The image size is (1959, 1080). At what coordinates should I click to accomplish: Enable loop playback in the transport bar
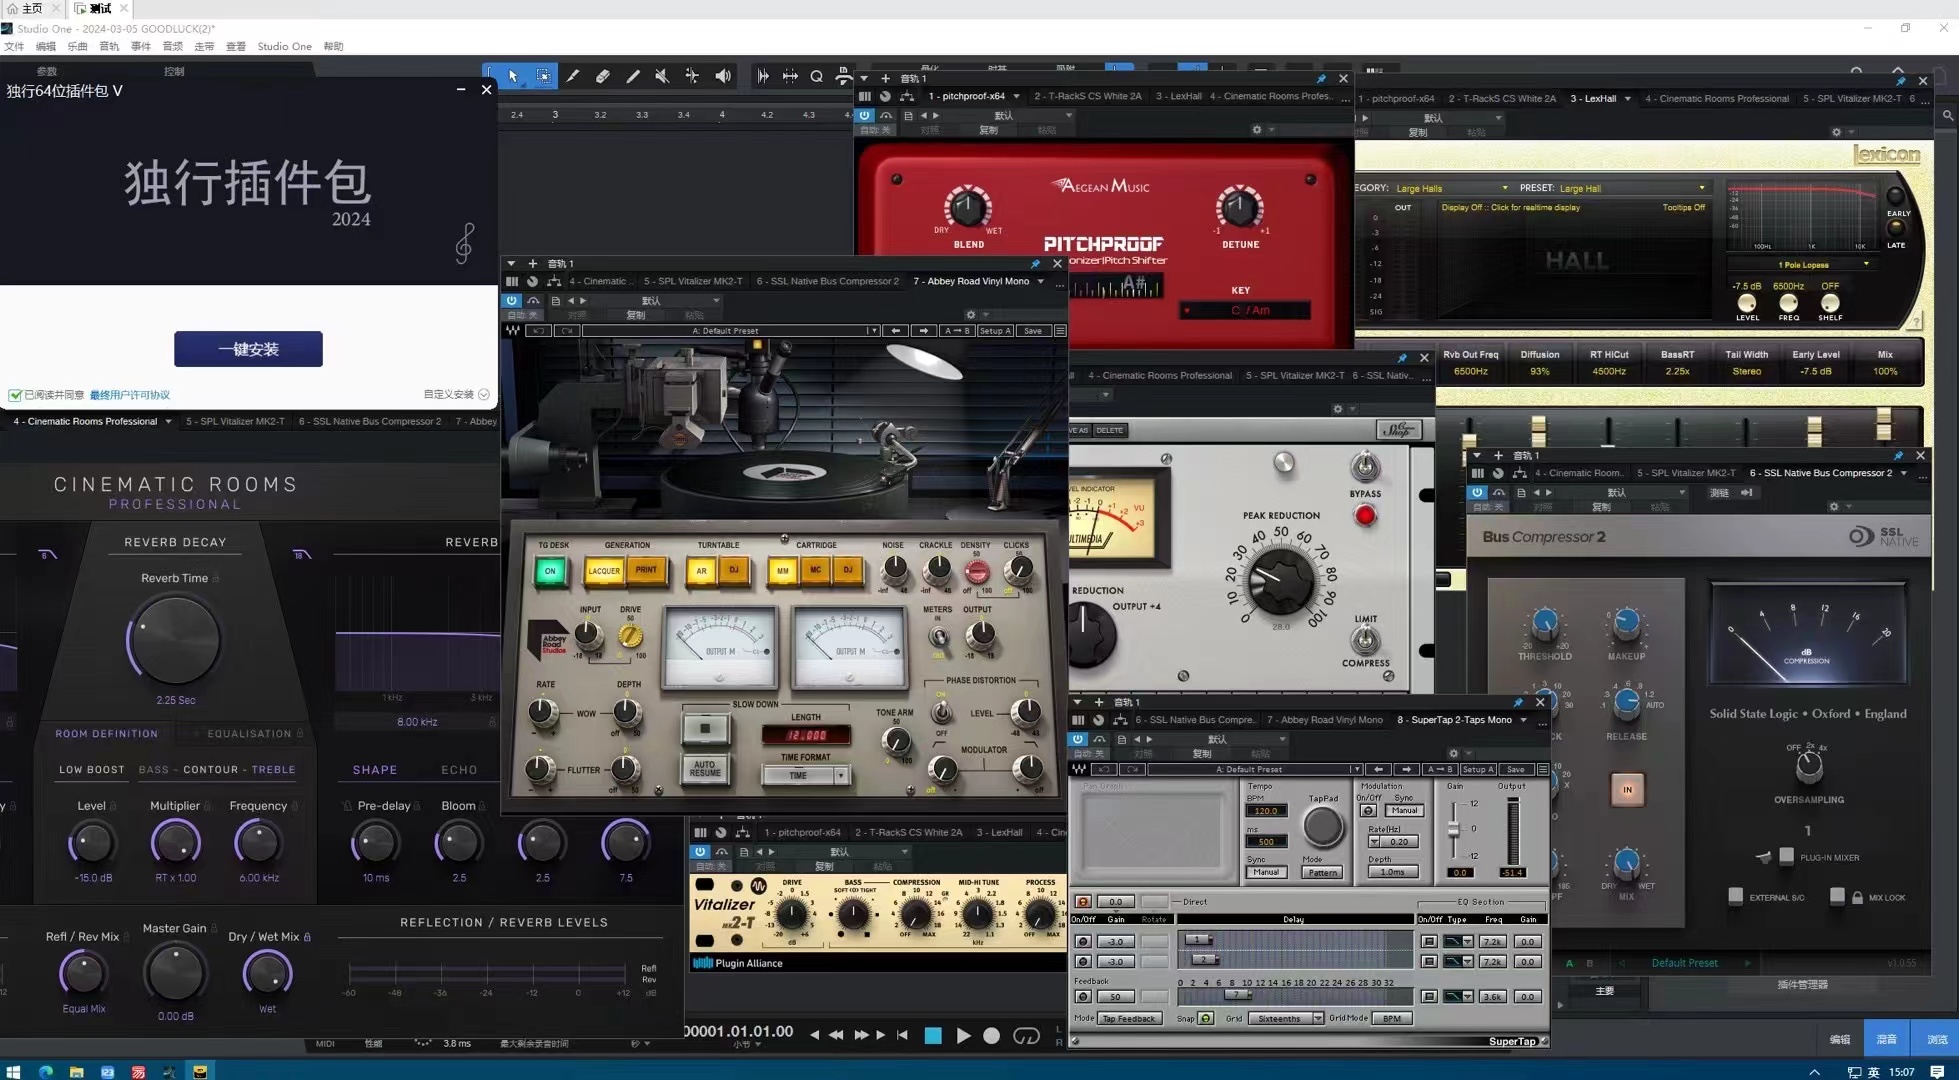(1026, 1036)
